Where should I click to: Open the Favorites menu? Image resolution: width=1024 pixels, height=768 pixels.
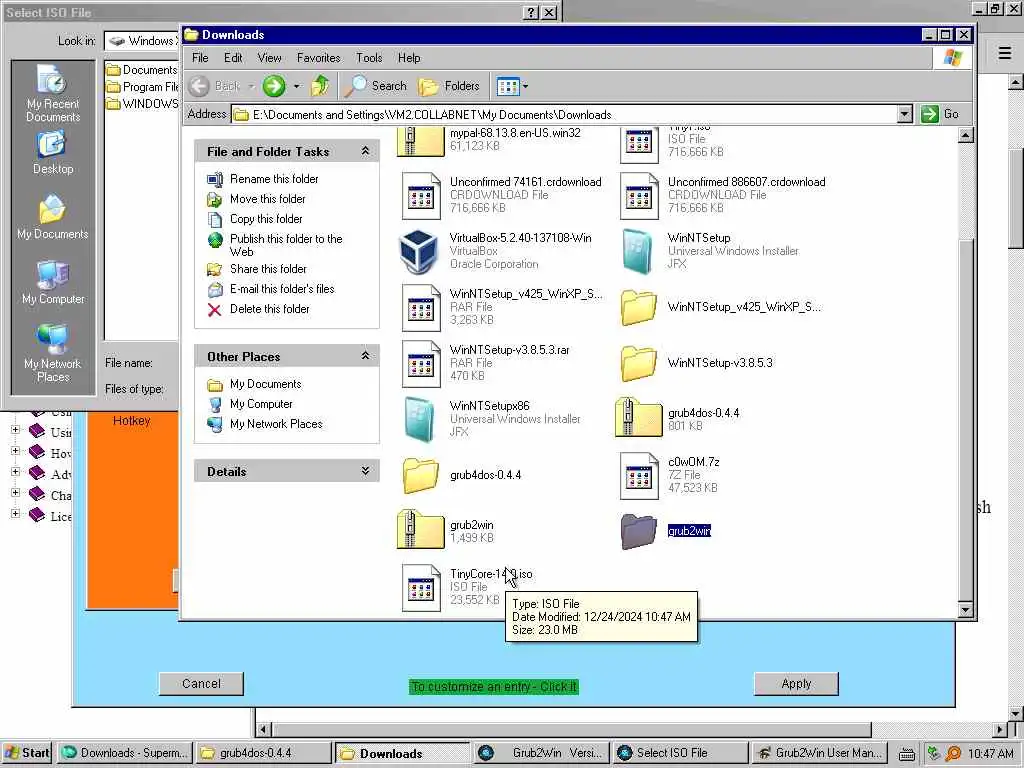[318, 57]
